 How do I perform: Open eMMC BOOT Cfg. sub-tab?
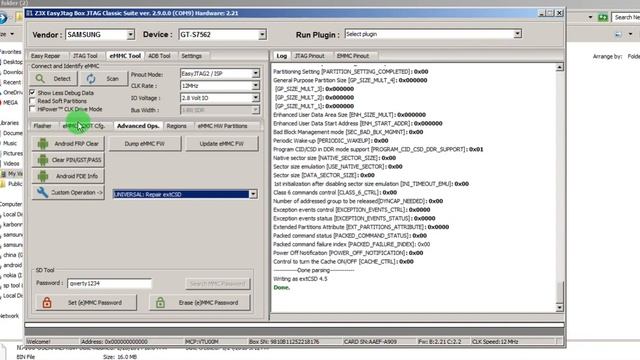(84, 126)
